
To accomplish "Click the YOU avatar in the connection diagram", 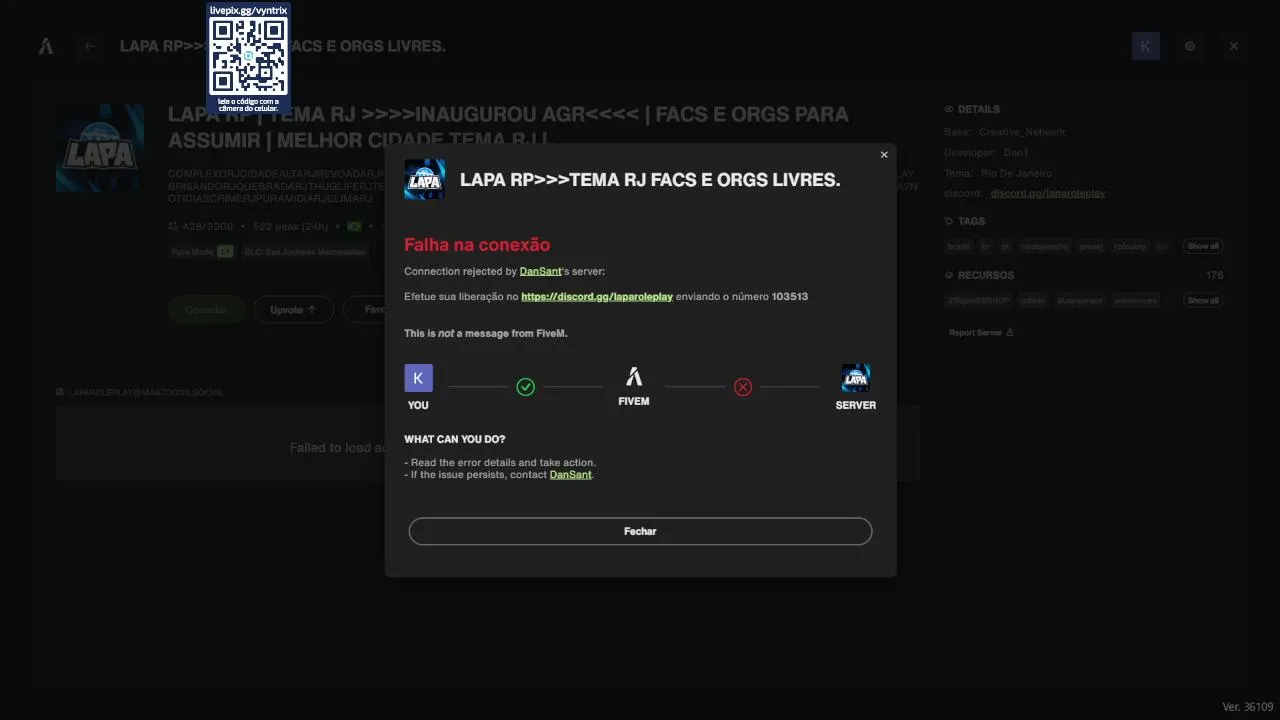I will click(418, 378).
